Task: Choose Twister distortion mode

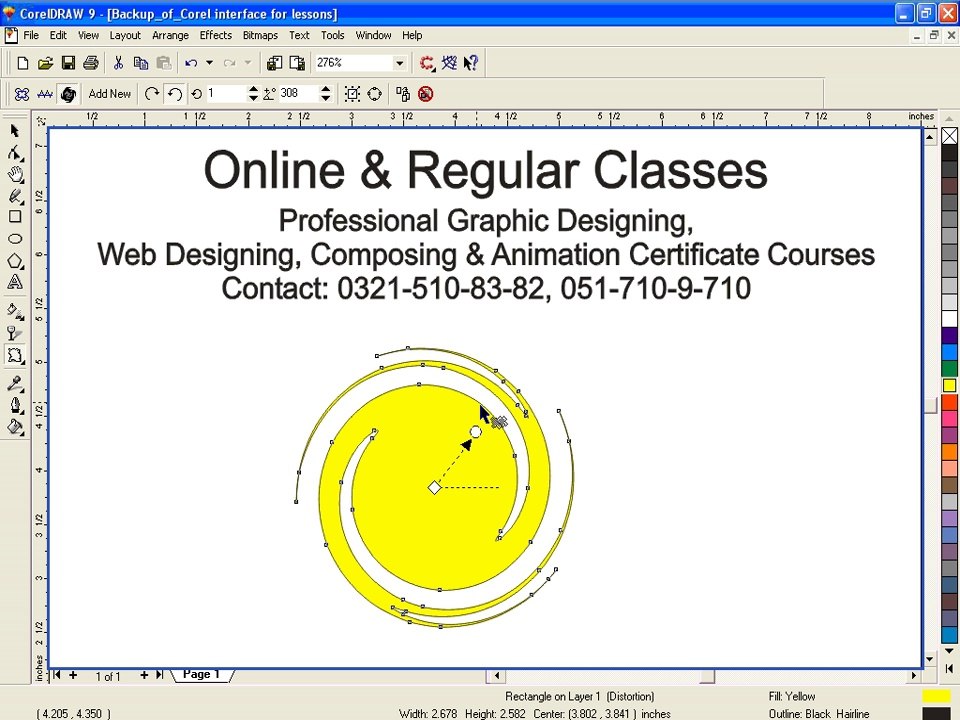Action: [68, 94]
